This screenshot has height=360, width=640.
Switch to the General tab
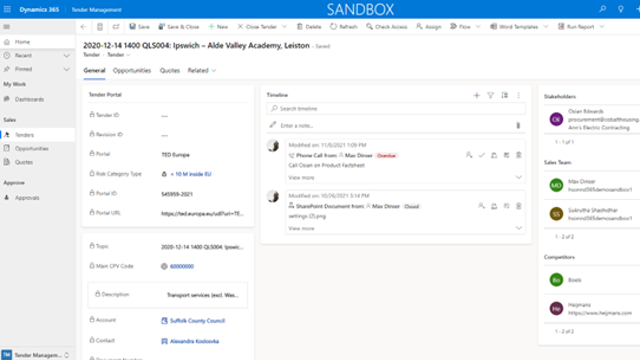click(x=94, y=71)
